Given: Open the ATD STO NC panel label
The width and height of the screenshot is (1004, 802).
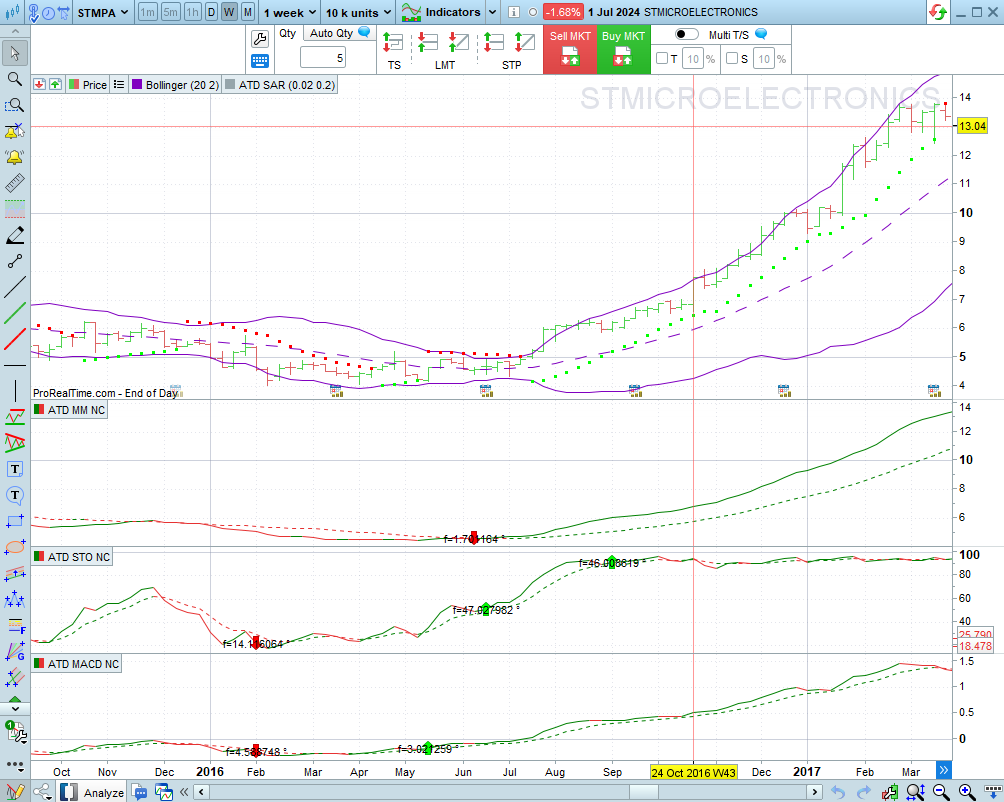Looking at the screenshot, I should click(x=72, y=557).
